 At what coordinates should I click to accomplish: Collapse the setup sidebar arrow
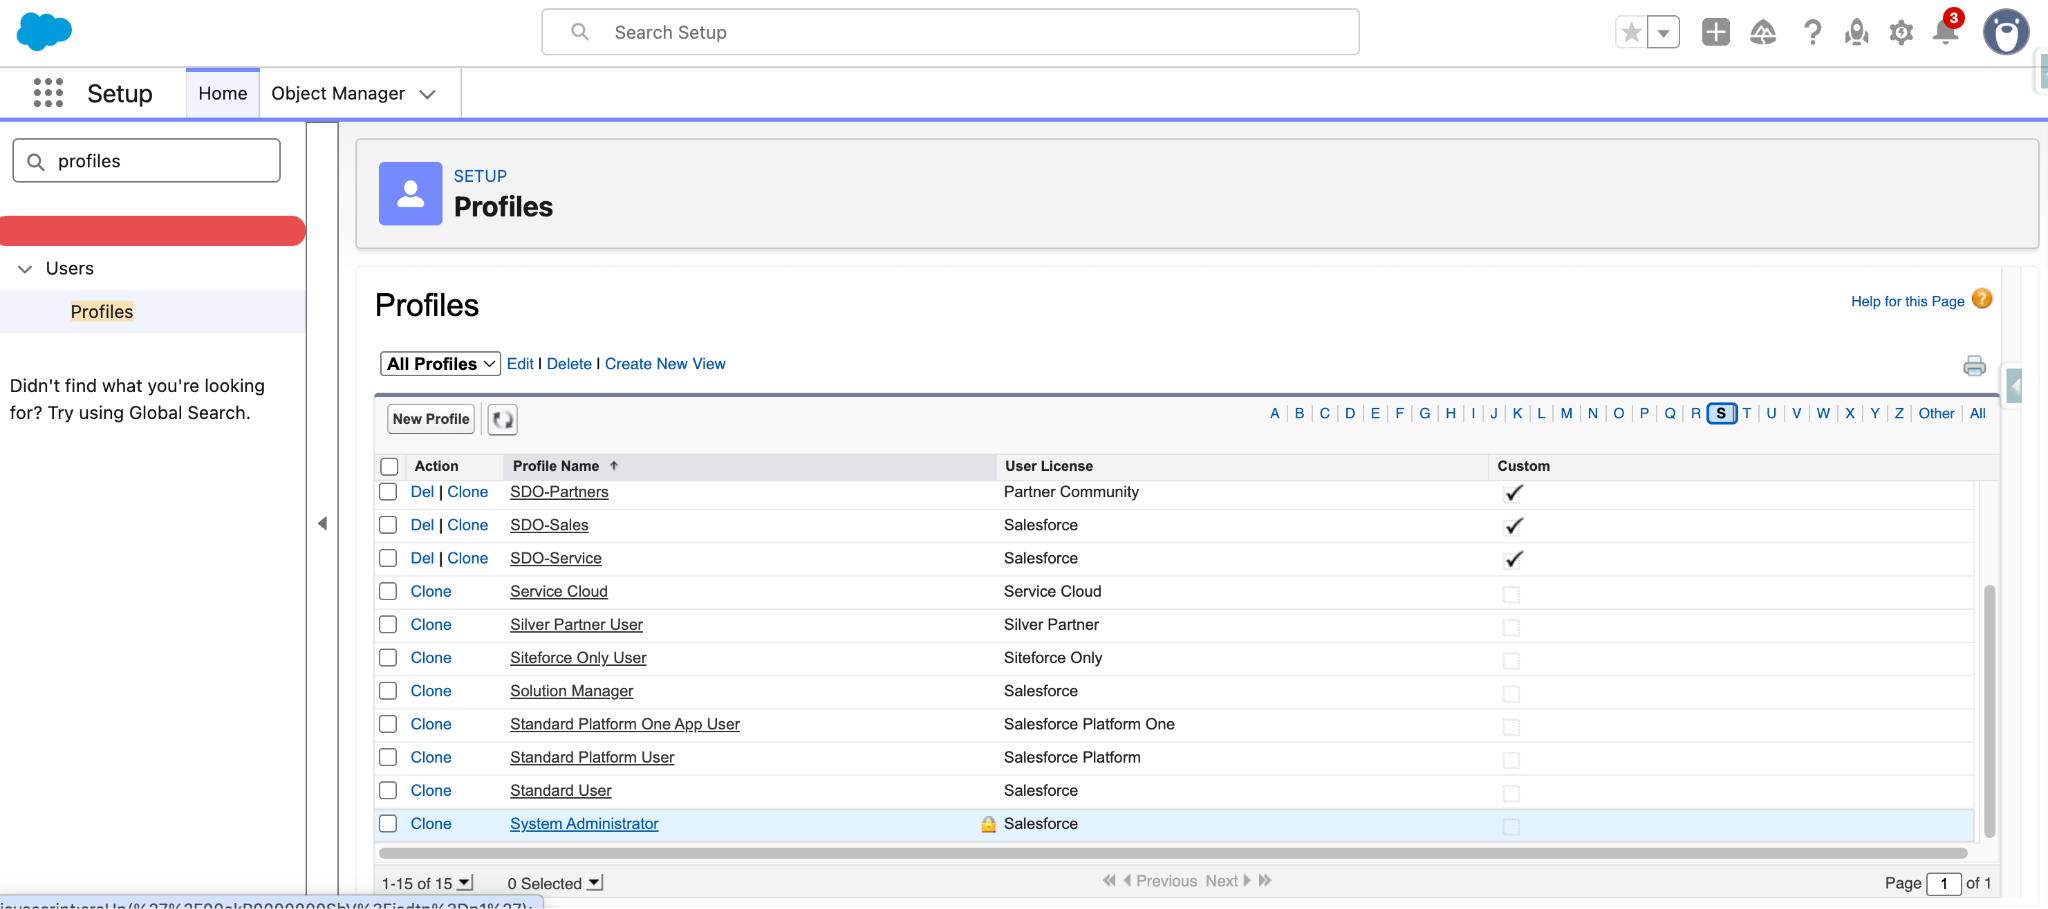pos(322,523)
